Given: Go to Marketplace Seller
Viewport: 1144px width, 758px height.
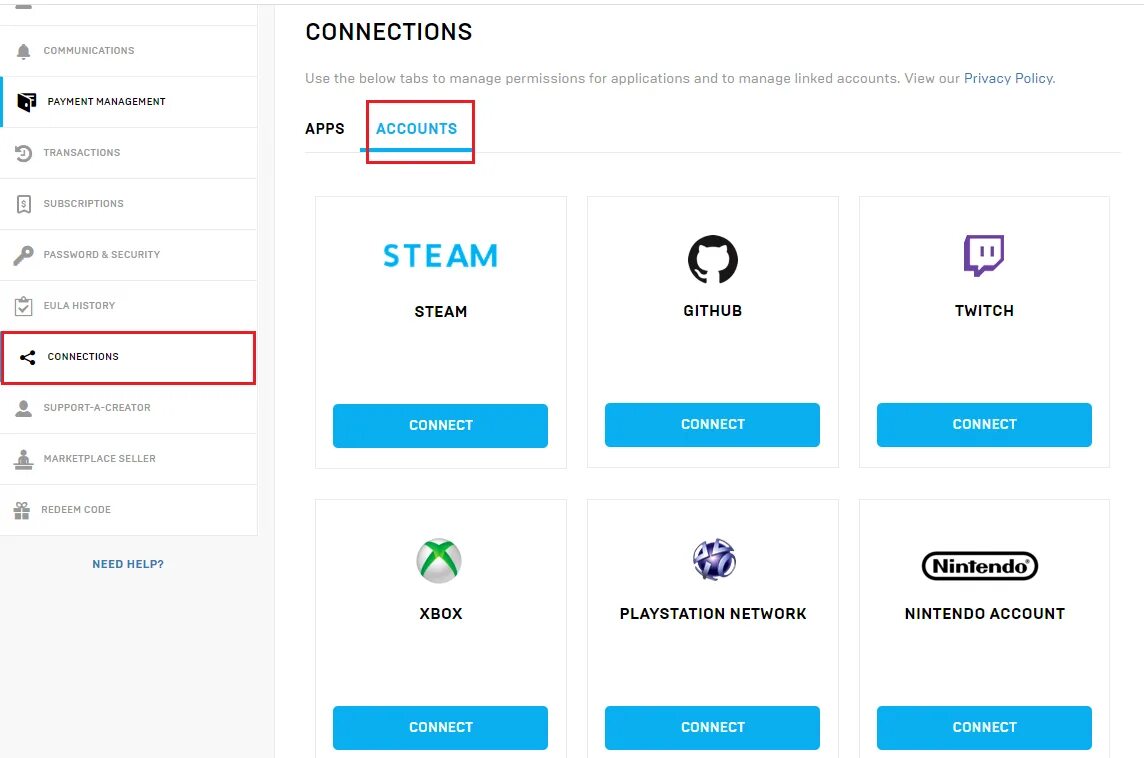Looking at the screenshot, I should (128, 460).
